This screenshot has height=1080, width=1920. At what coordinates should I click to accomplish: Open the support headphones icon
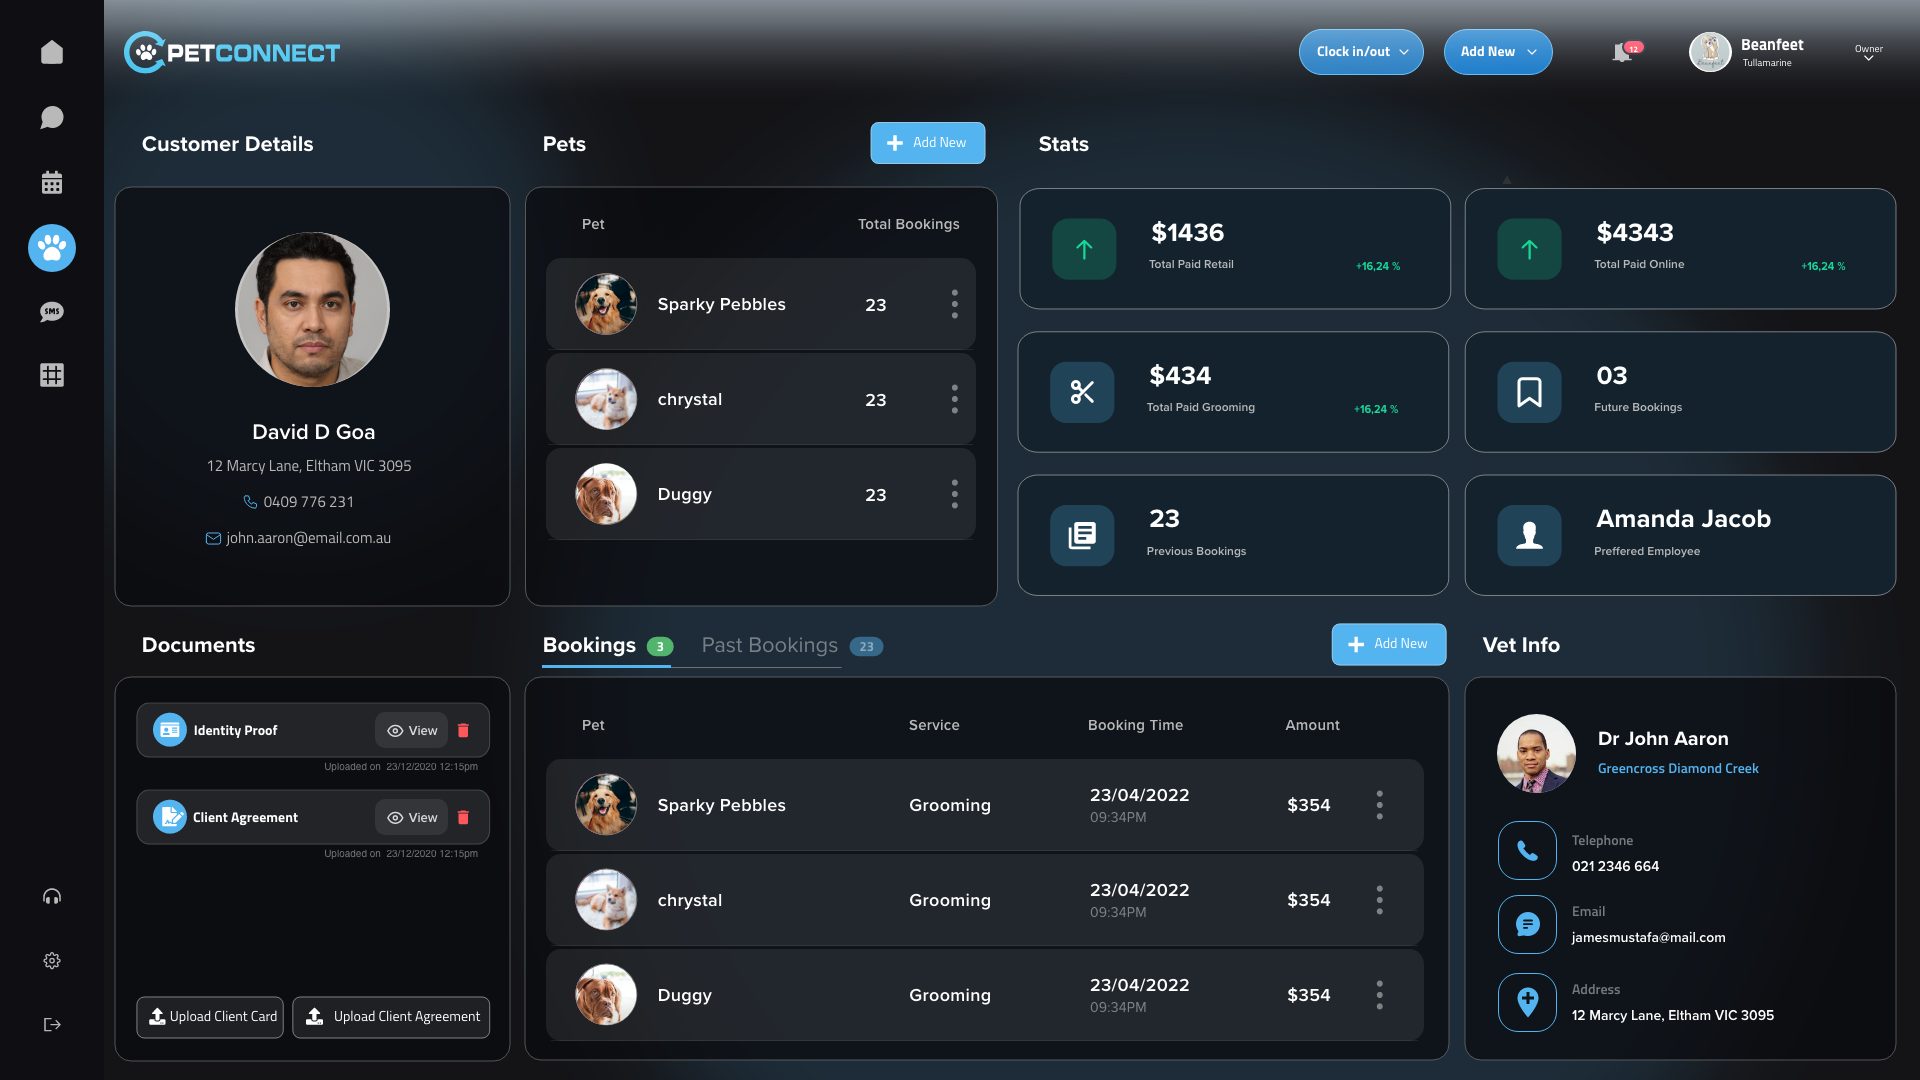pyautogui.click(x=52, y=896)
